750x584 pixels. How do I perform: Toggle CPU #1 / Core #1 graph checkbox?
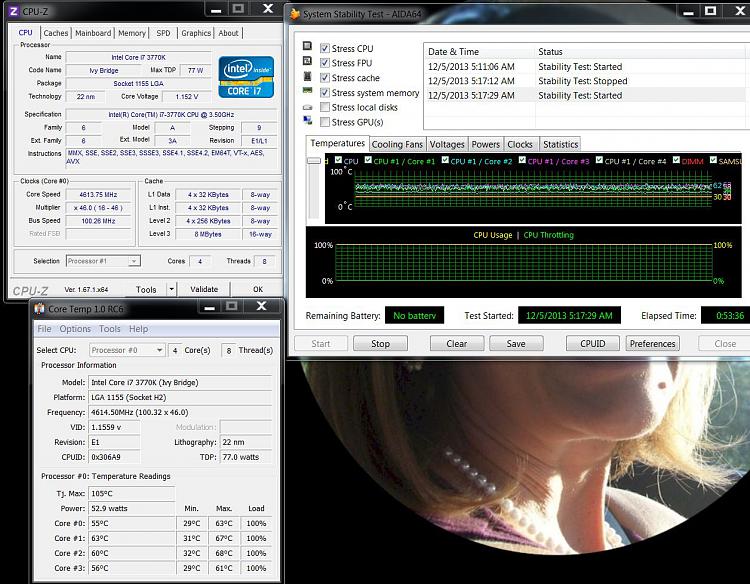coord(368,160)
